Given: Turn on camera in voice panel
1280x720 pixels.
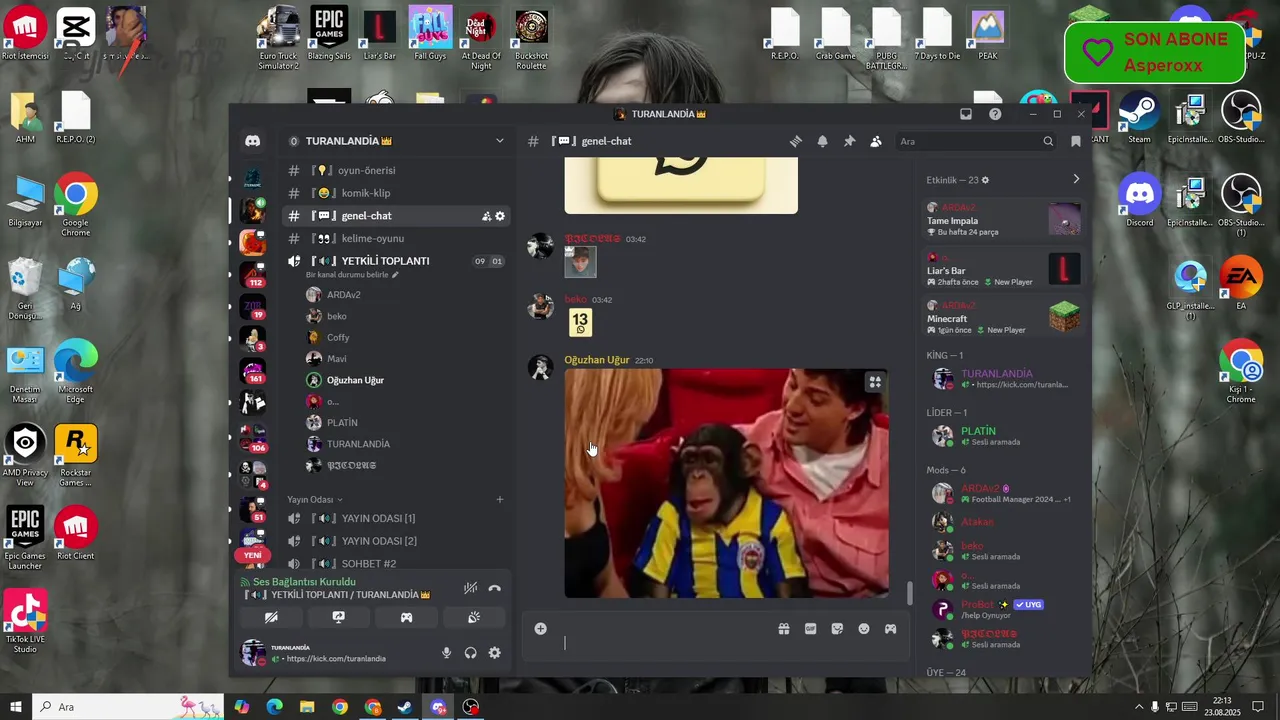Looking at the screenshot, I should [271, 617].
